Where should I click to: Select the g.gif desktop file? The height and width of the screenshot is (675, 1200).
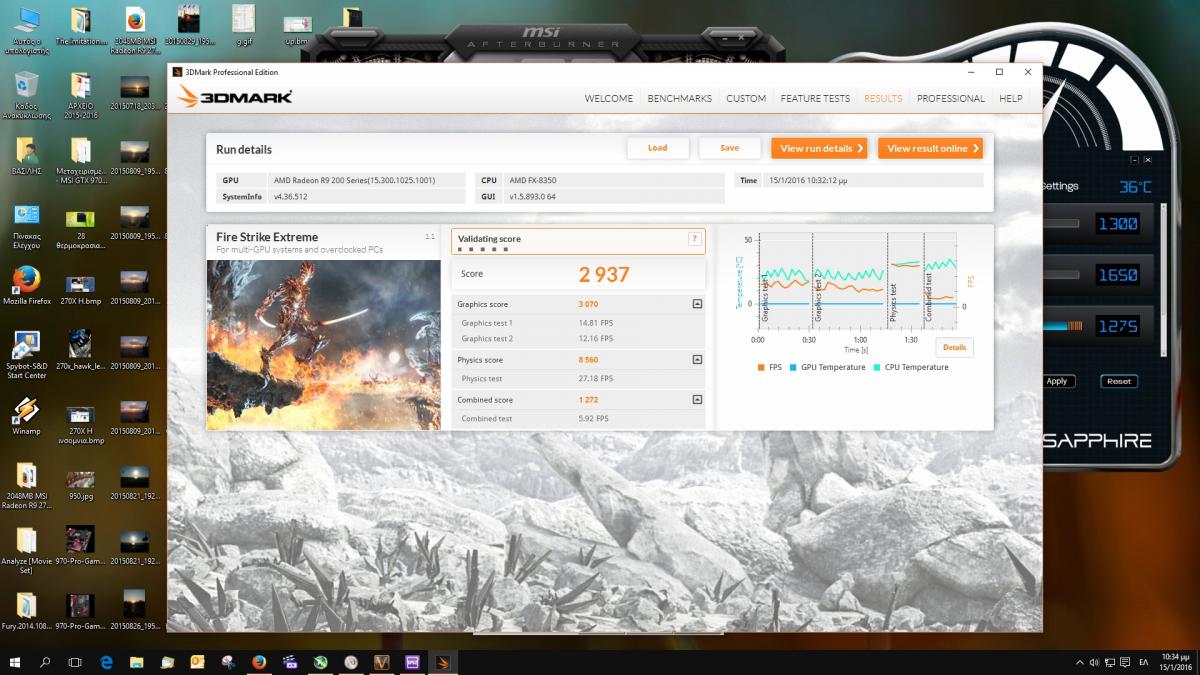click(x=244, y=25)
